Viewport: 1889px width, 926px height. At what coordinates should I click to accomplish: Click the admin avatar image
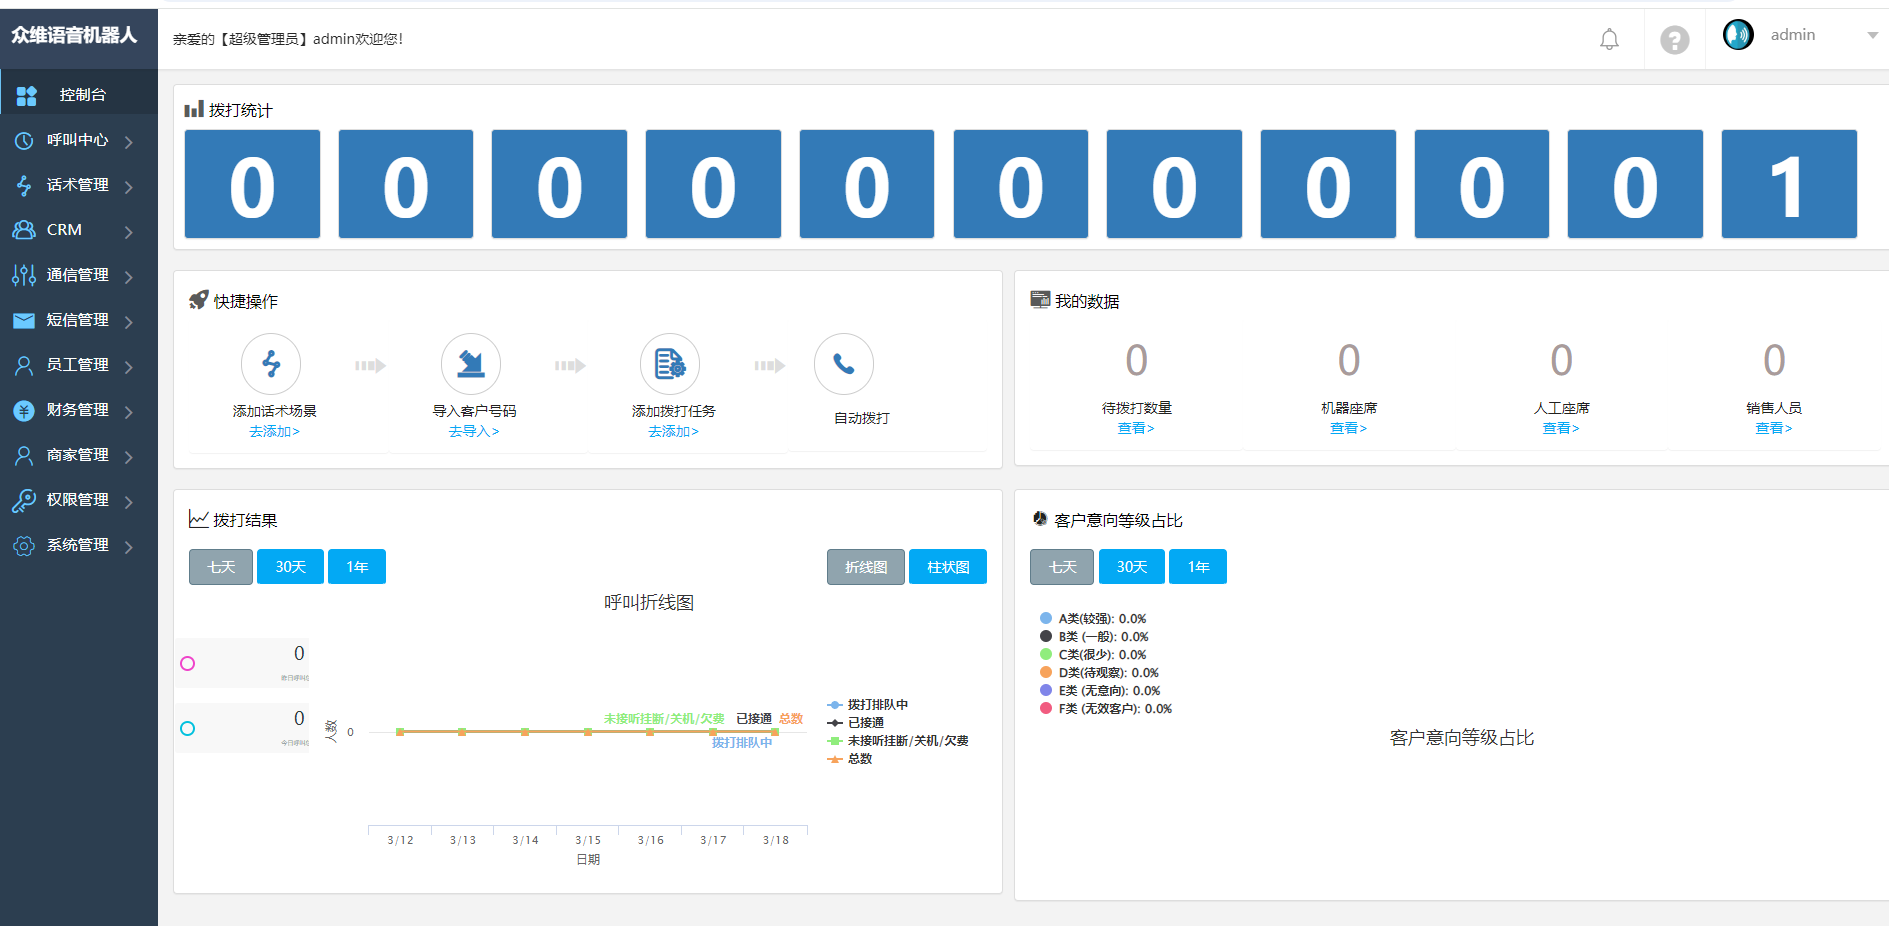coord(1738,35)
